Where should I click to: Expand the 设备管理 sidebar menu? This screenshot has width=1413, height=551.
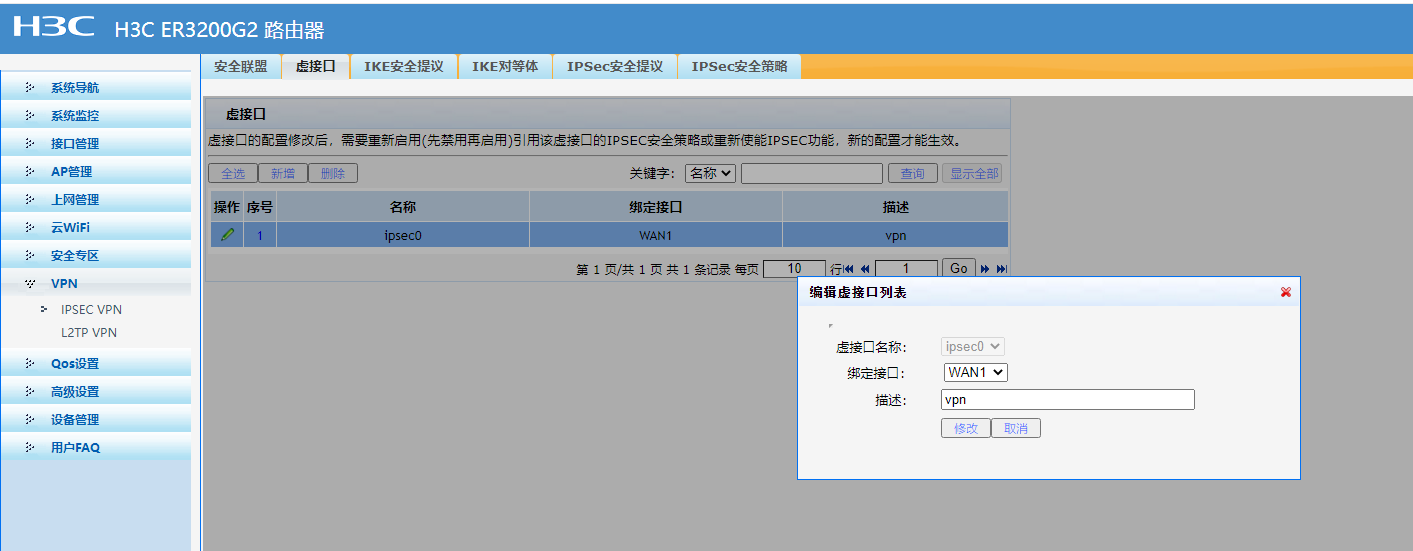96,420
